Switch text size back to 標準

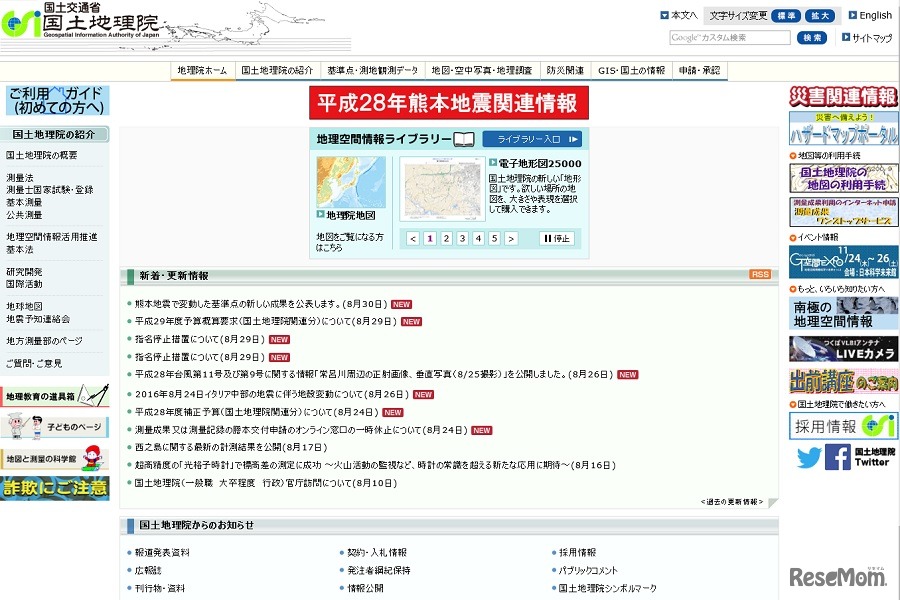[787, 16]
